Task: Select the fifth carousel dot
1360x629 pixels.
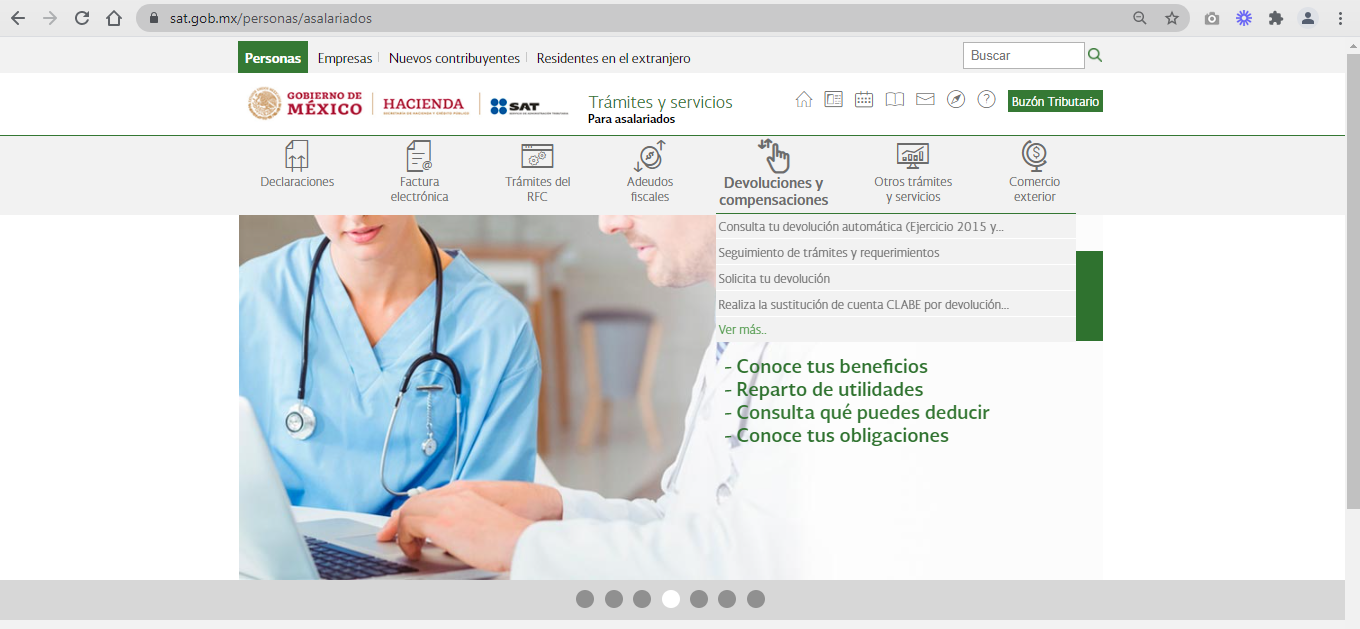Action: (x=699, y=599)
